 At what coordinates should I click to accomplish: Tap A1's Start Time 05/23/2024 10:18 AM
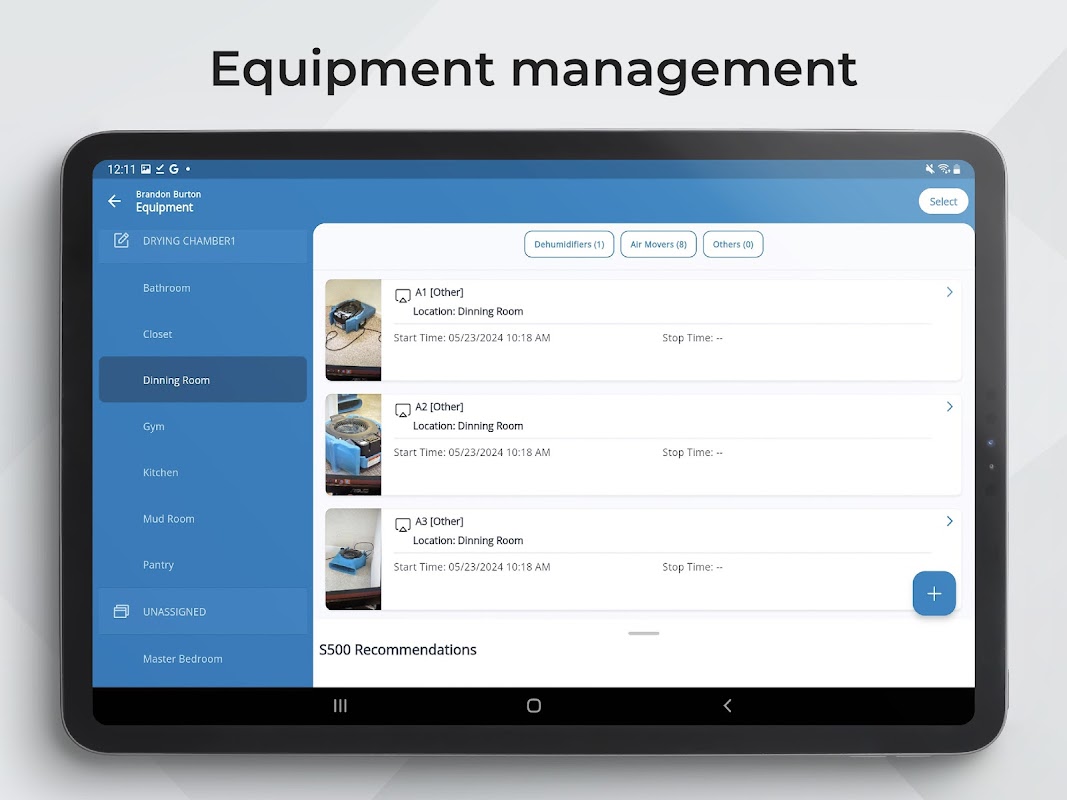click(472, 337)
